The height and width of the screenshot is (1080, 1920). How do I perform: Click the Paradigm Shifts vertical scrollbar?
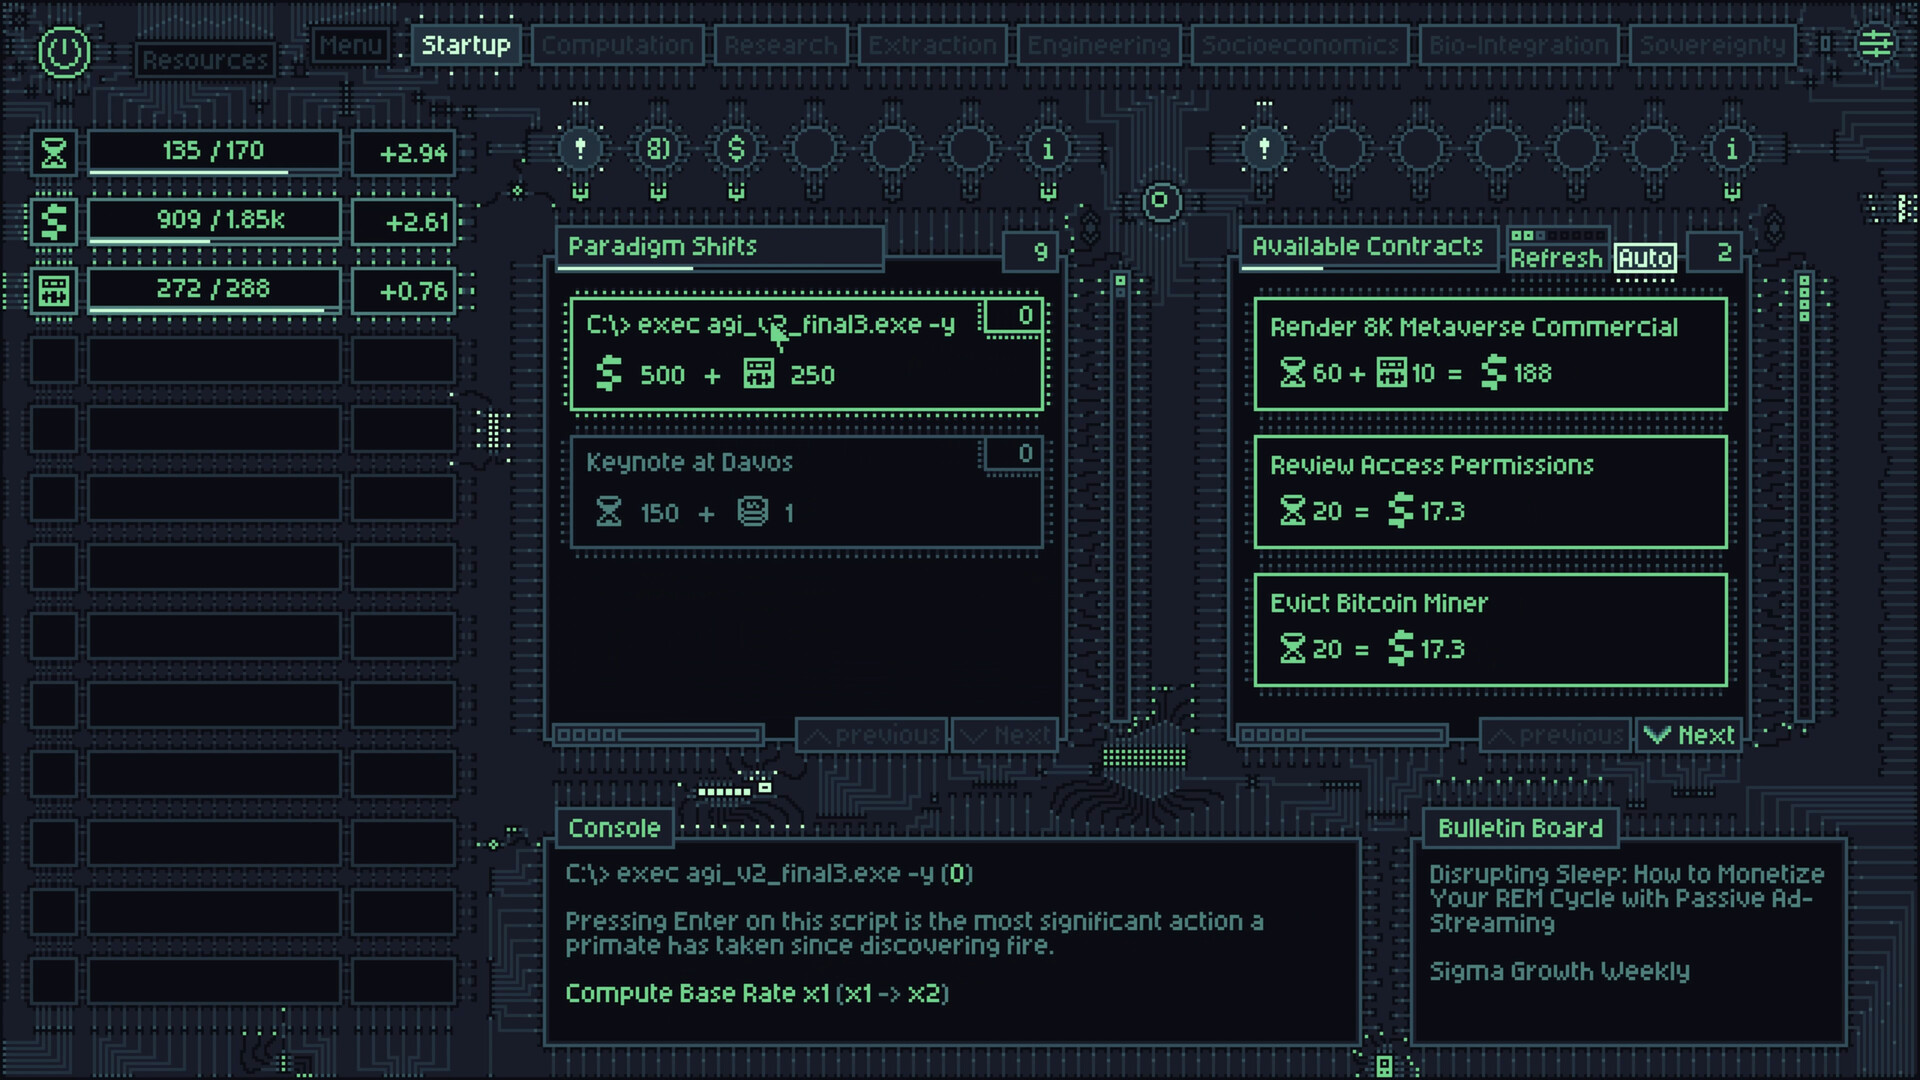pyautogui.click(x=1120, y=495)
